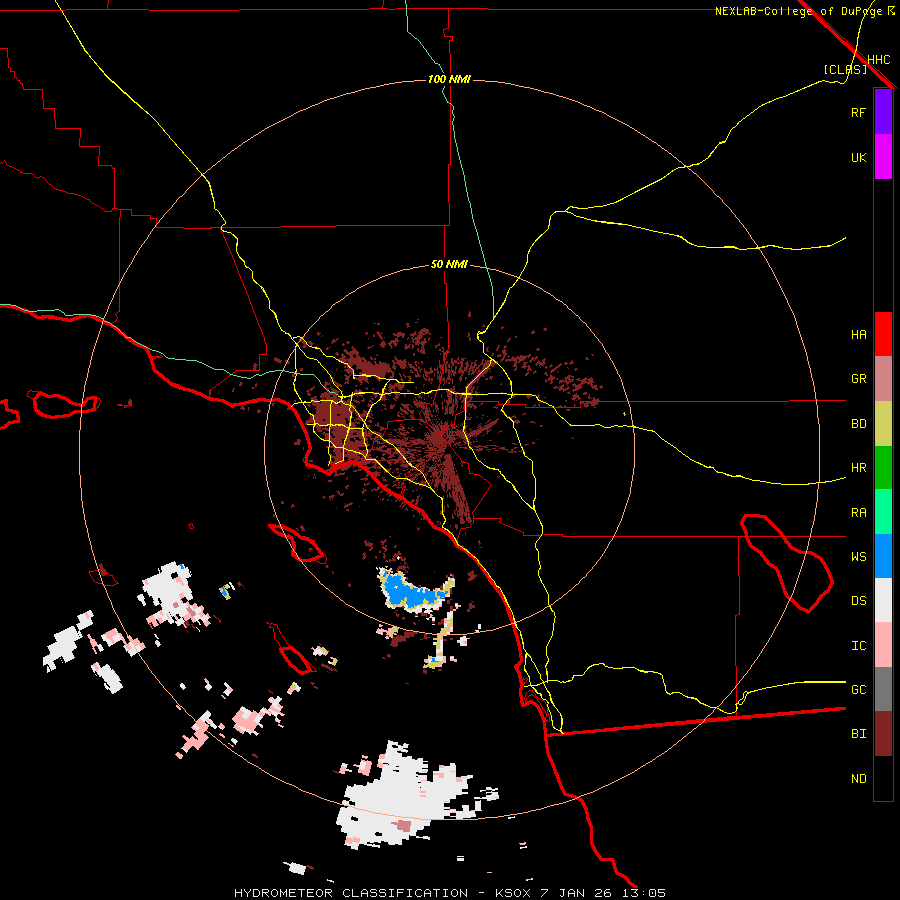Select the red HA legend swatch
Viewport: 900px width, 900px height.
883,334
